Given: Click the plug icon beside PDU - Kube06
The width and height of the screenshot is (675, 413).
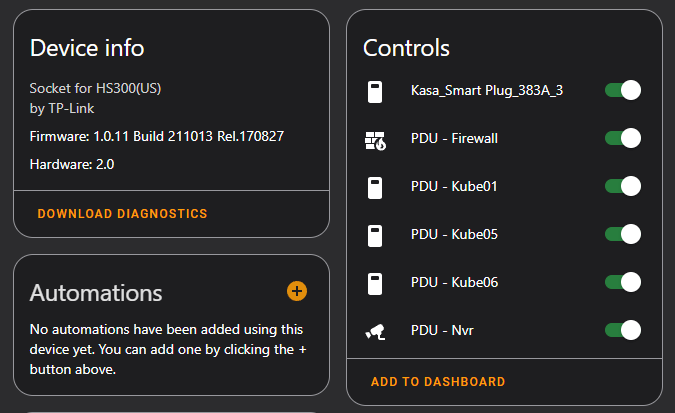Looking at the screenshot, I should (375, 283).
